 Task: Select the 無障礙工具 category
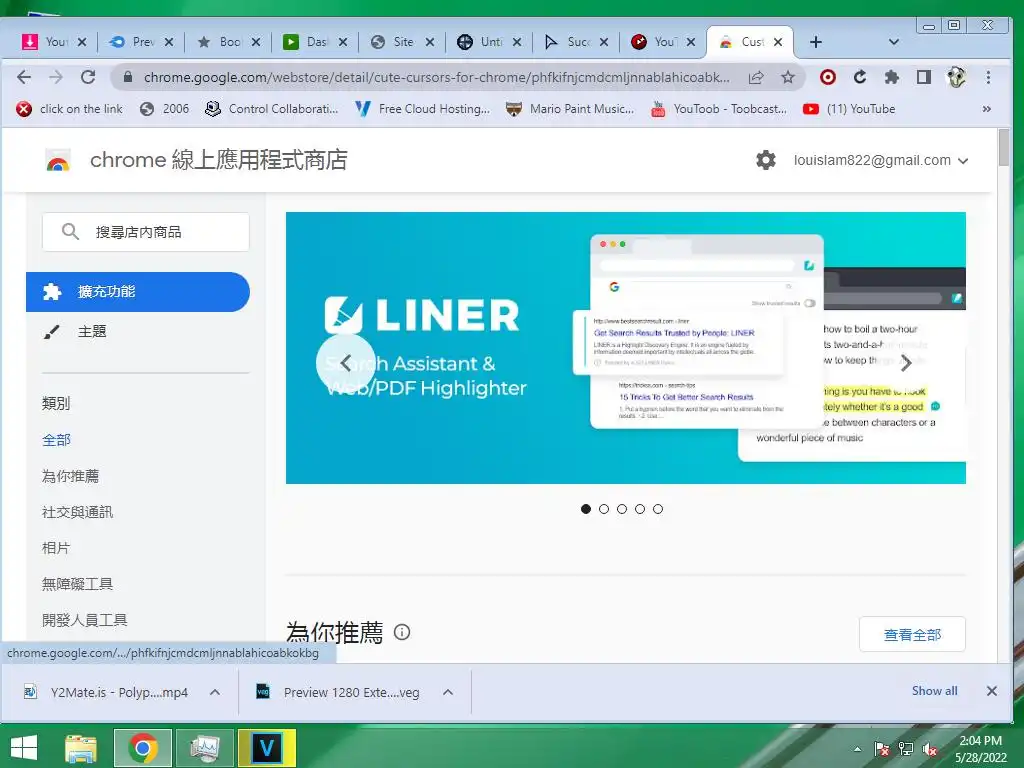click(x=78, y=584)
